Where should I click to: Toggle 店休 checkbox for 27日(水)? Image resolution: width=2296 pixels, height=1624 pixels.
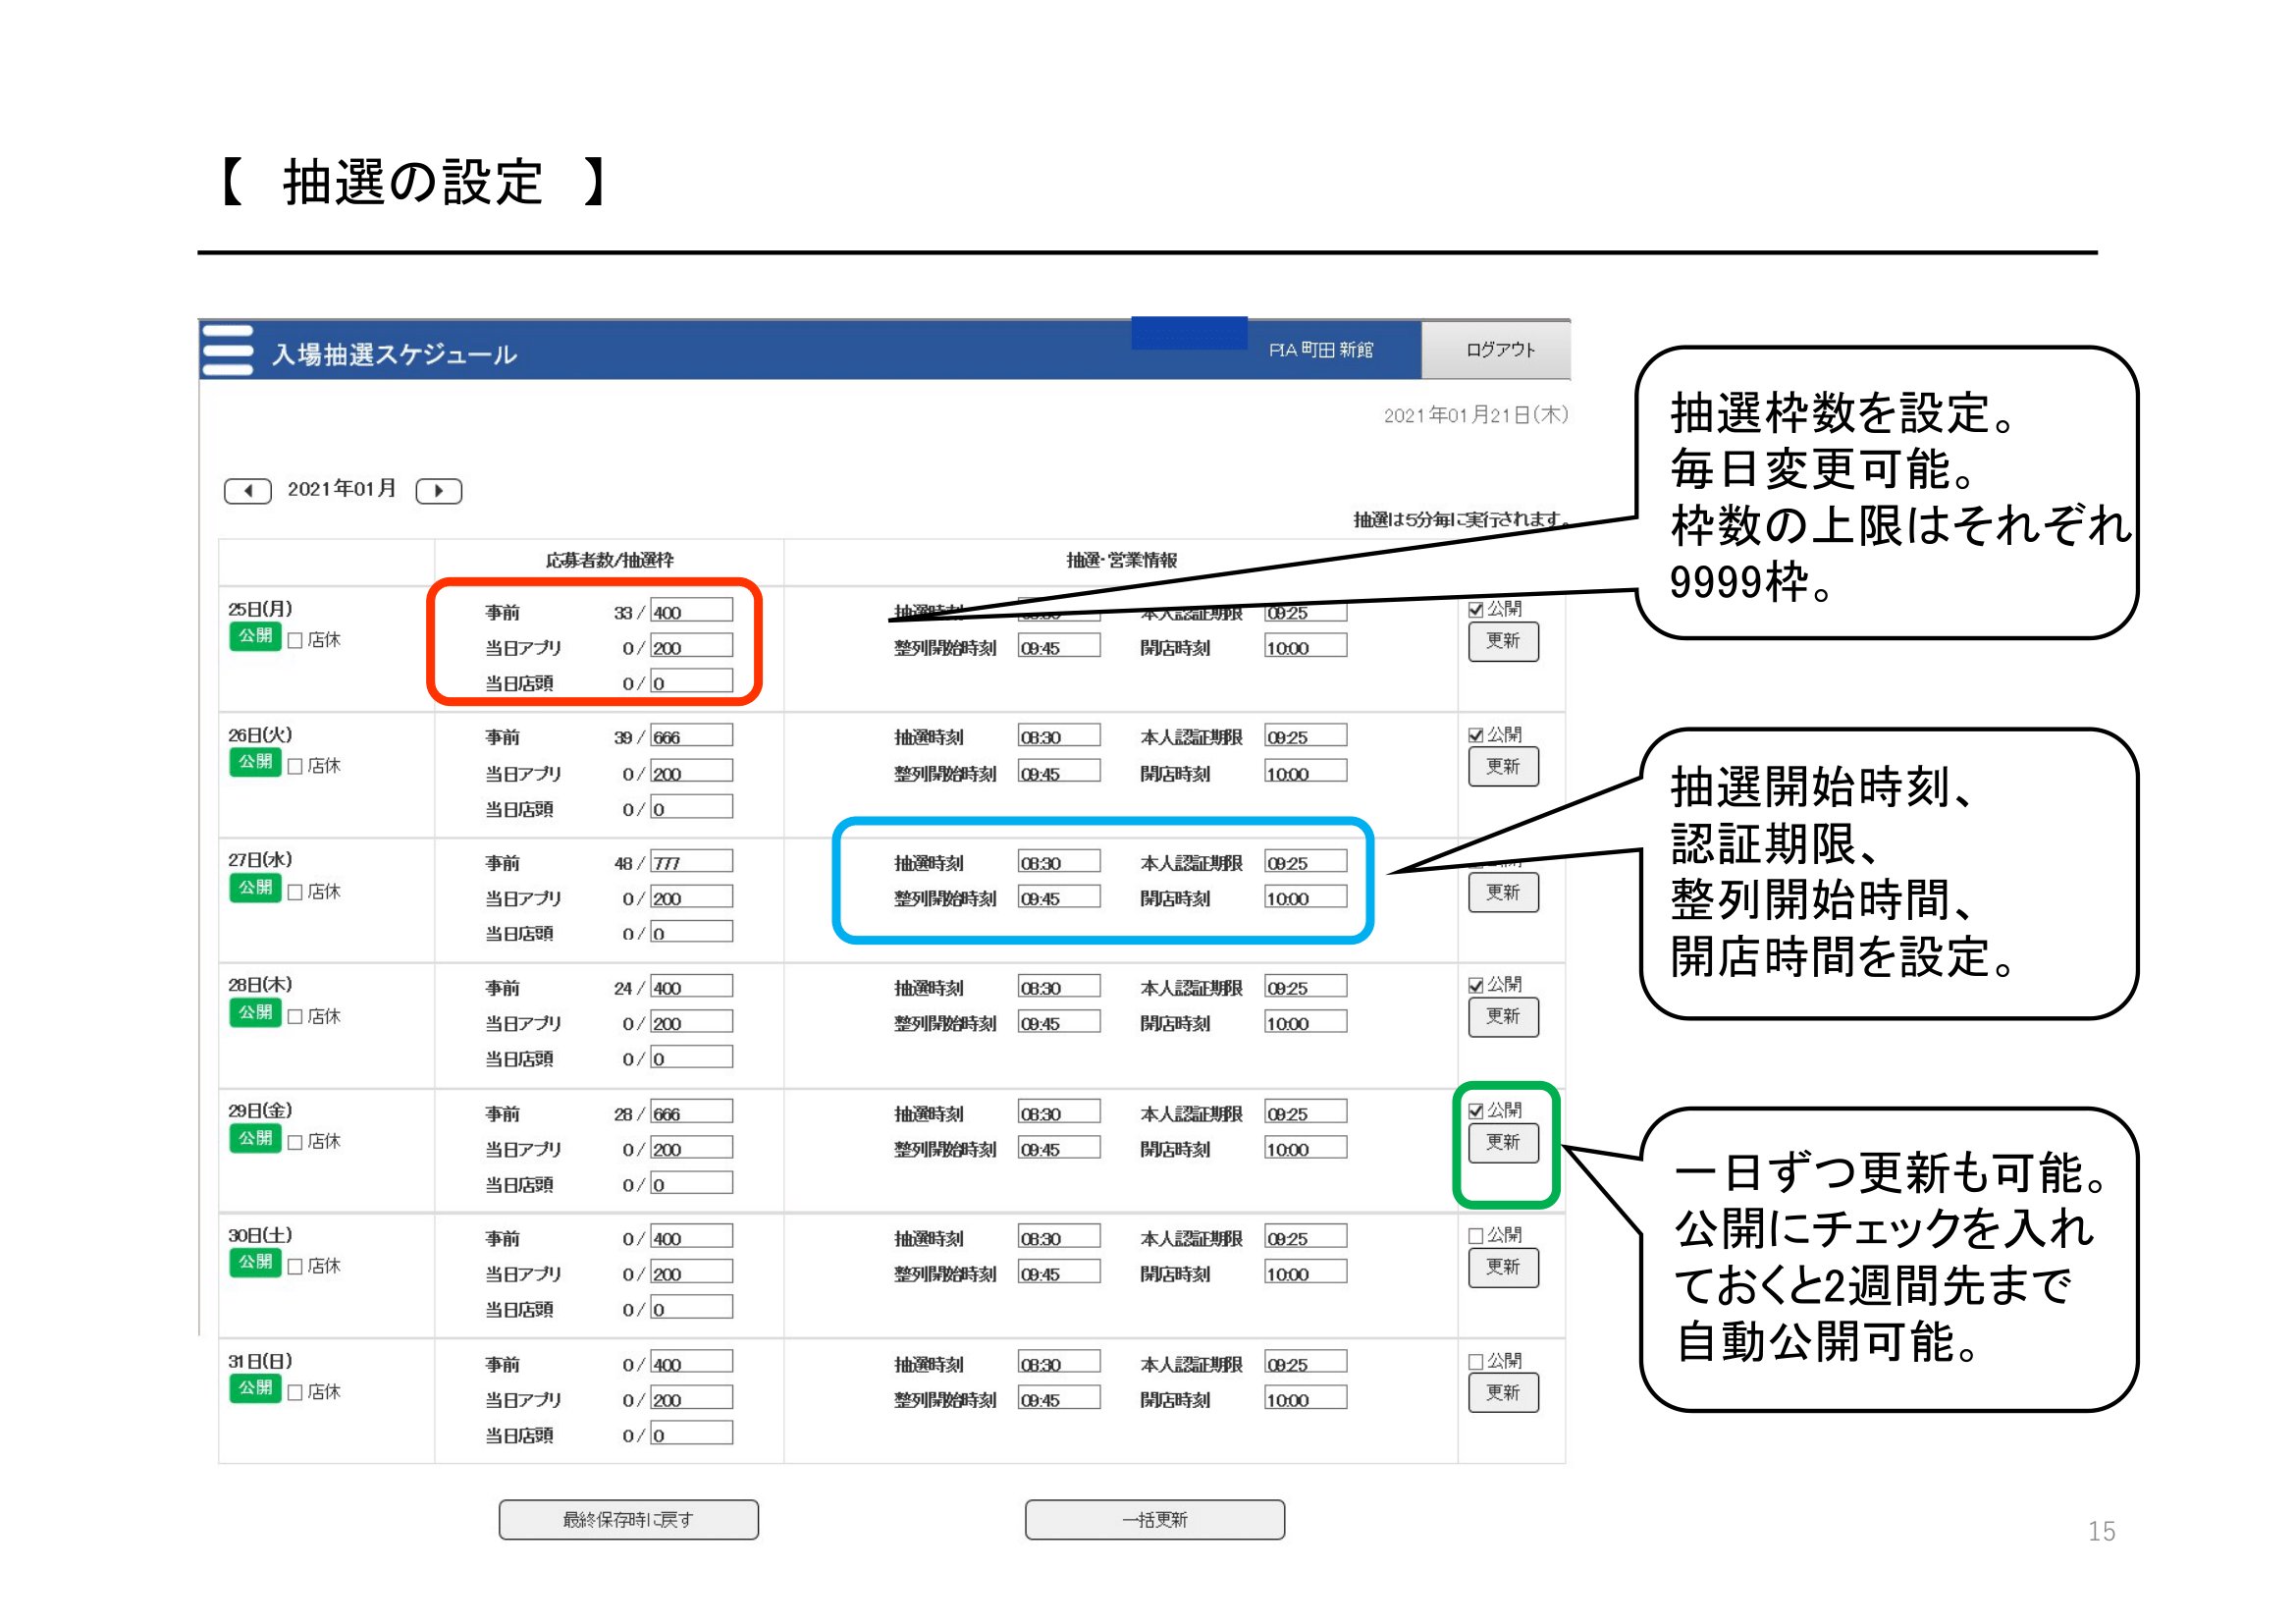295,892
